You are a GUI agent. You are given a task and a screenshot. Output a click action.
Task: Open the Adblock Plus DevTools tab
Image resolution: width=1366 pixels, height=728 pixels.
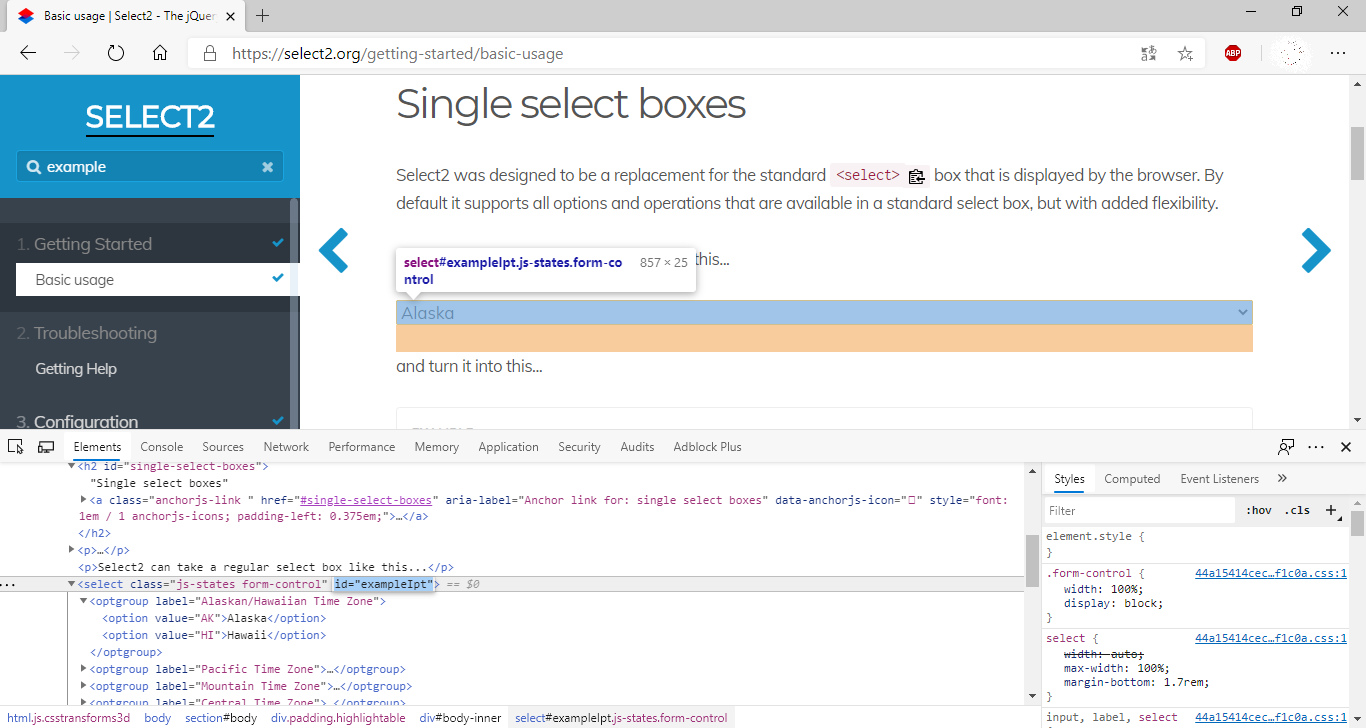(708, 447)
